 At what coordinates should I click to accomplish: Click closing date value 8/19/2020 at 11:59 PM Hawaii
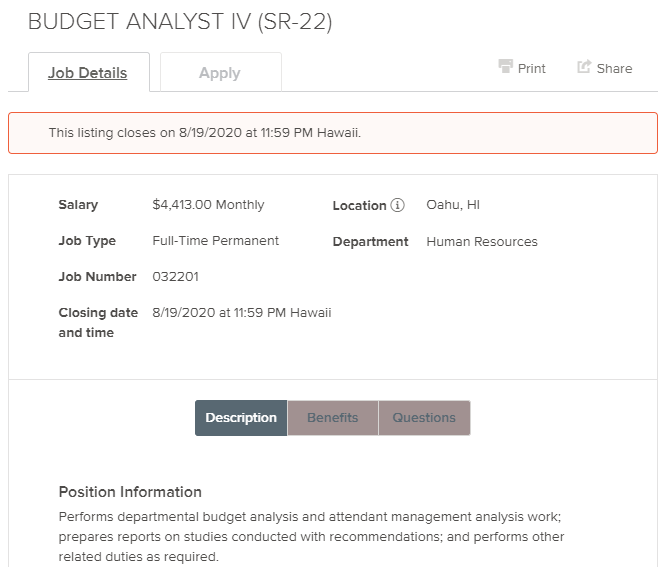click(x=242, y=313)
